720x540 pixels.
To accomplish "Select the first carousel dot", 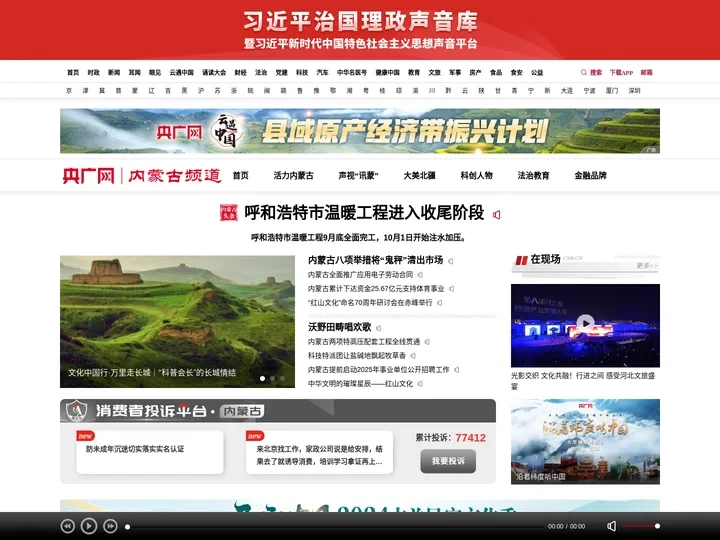I will pos(262,378).
